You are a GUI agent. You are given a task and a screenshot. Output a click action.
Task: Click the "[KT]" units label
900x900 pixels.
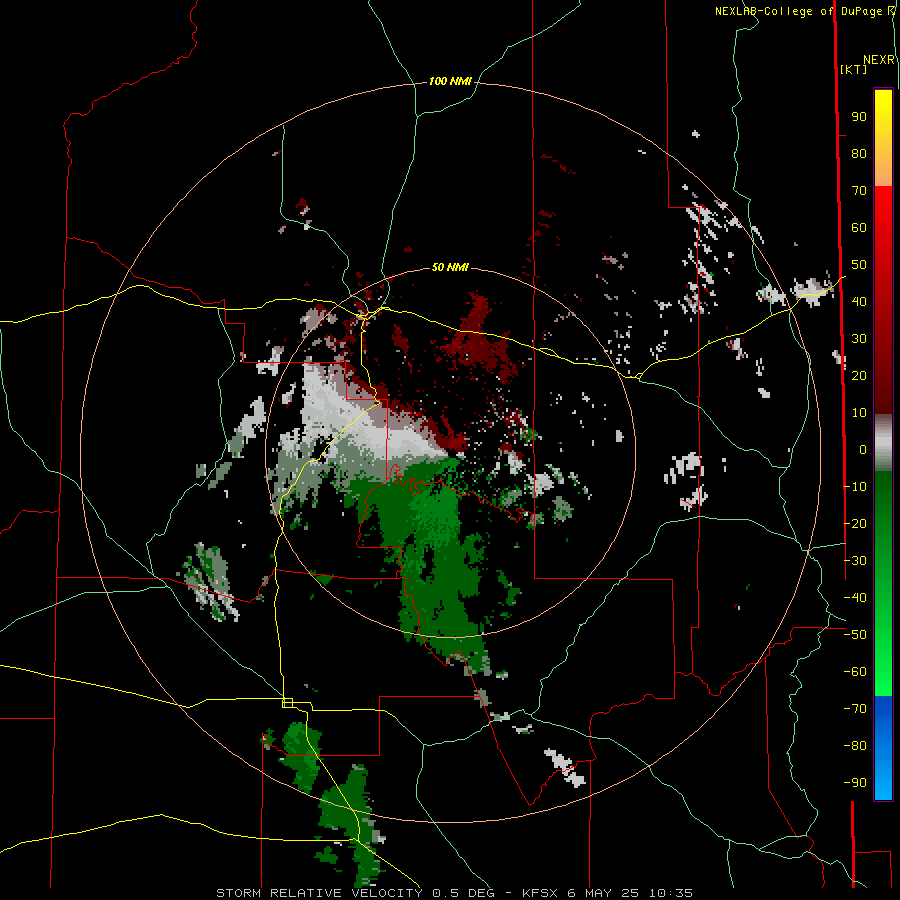click(x=854, y=69)
